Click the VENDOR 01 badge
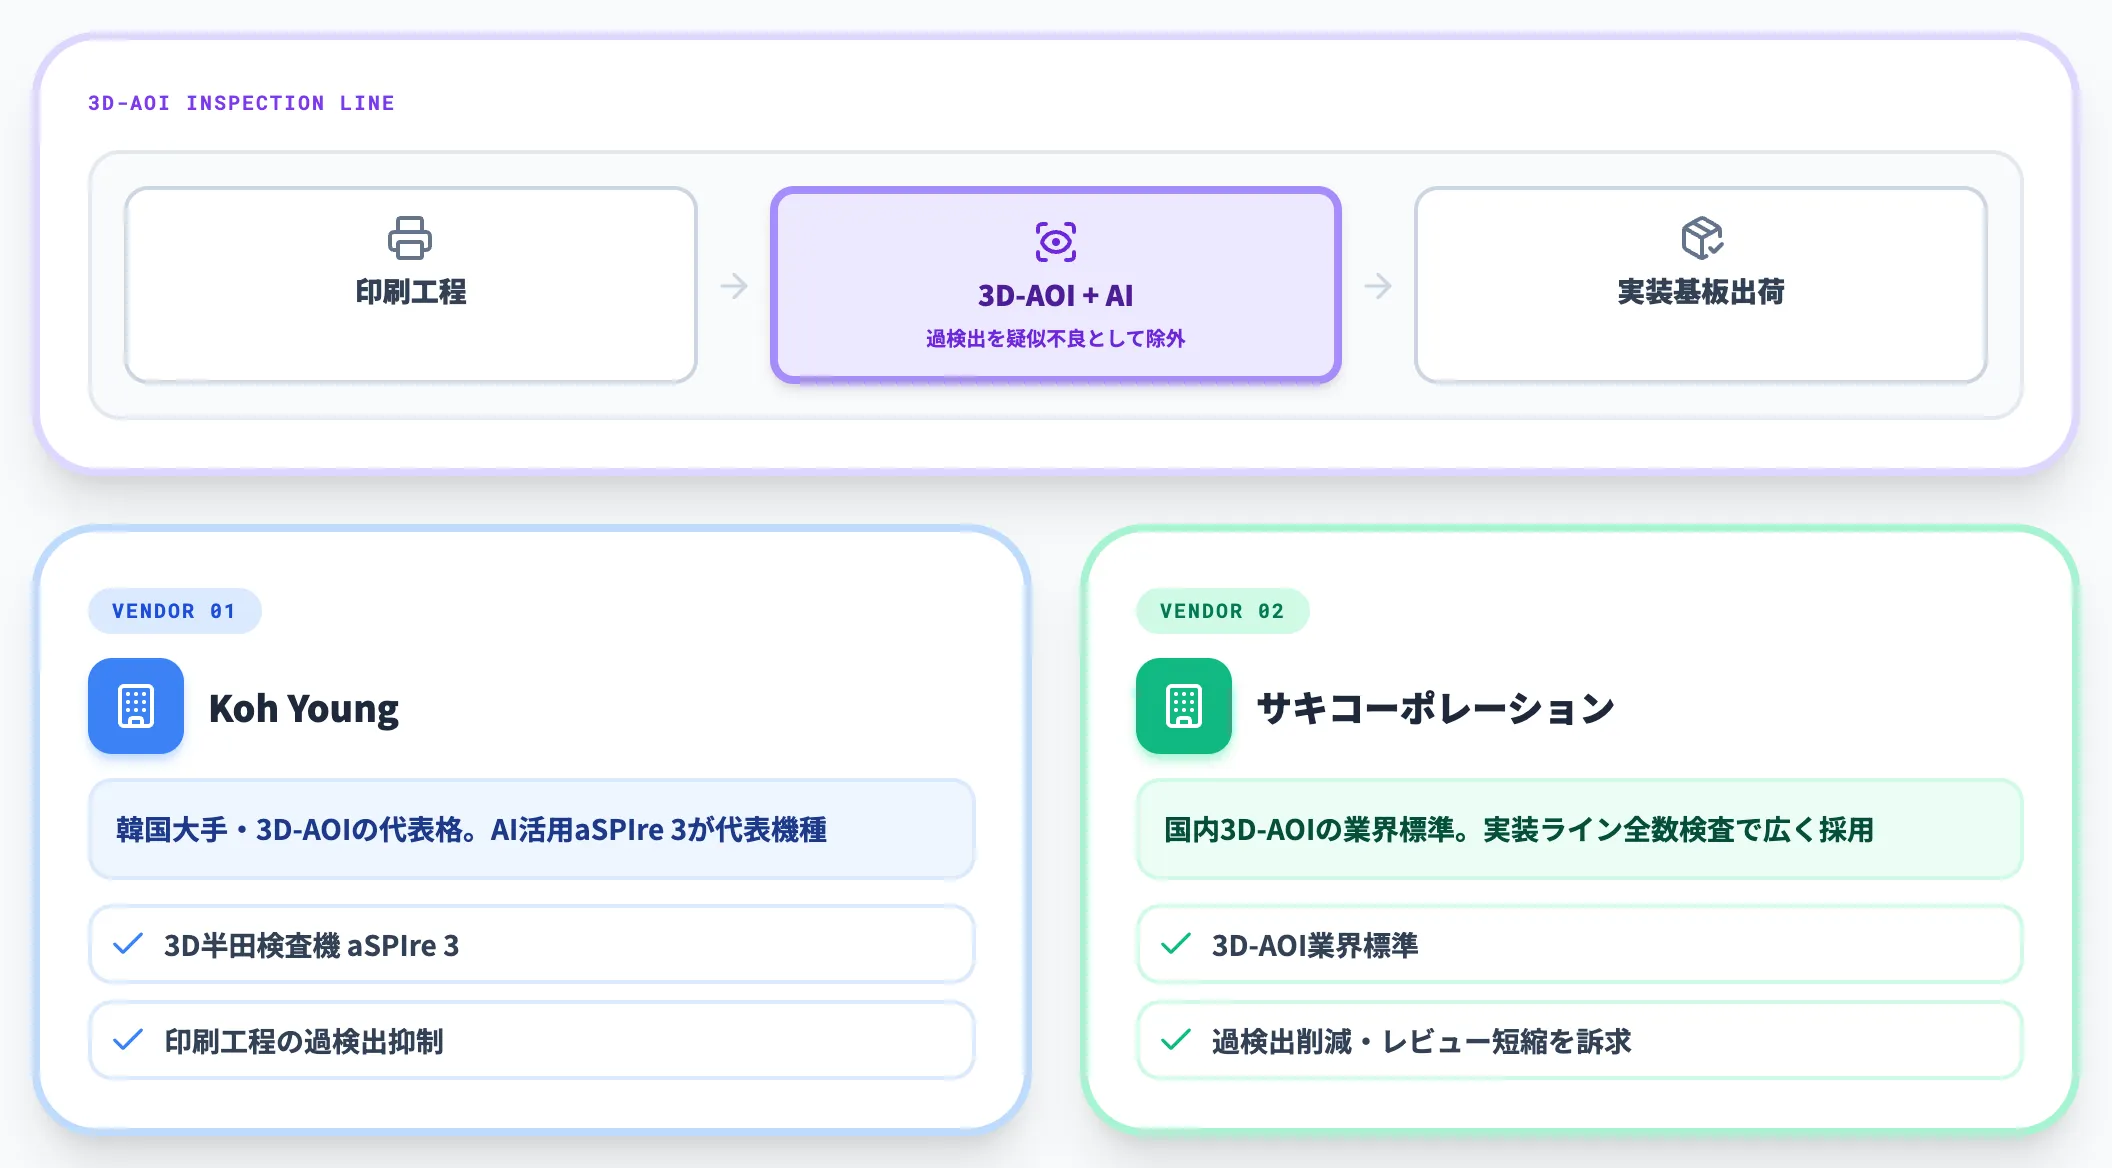This screenshot has width=2112, height=1168. [175, 611]
